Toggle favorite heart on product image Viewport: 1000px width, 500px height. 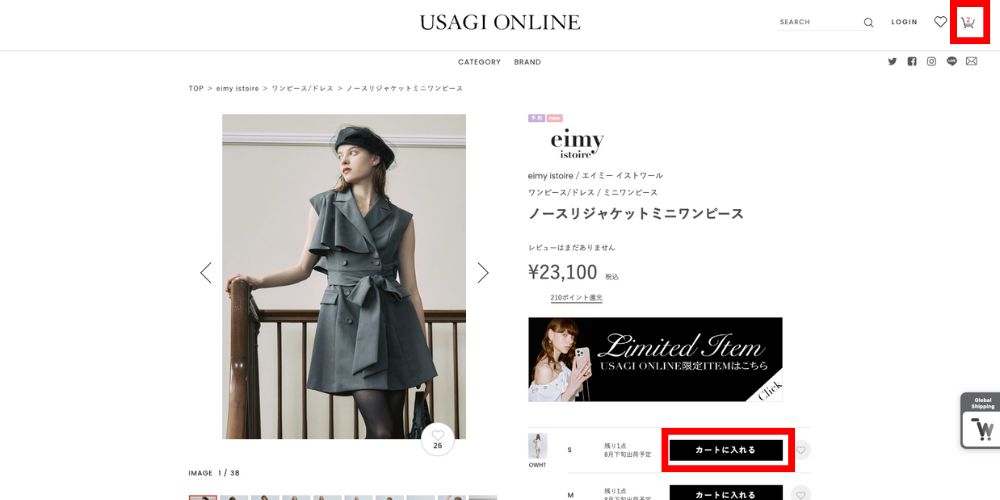[438, 439]
